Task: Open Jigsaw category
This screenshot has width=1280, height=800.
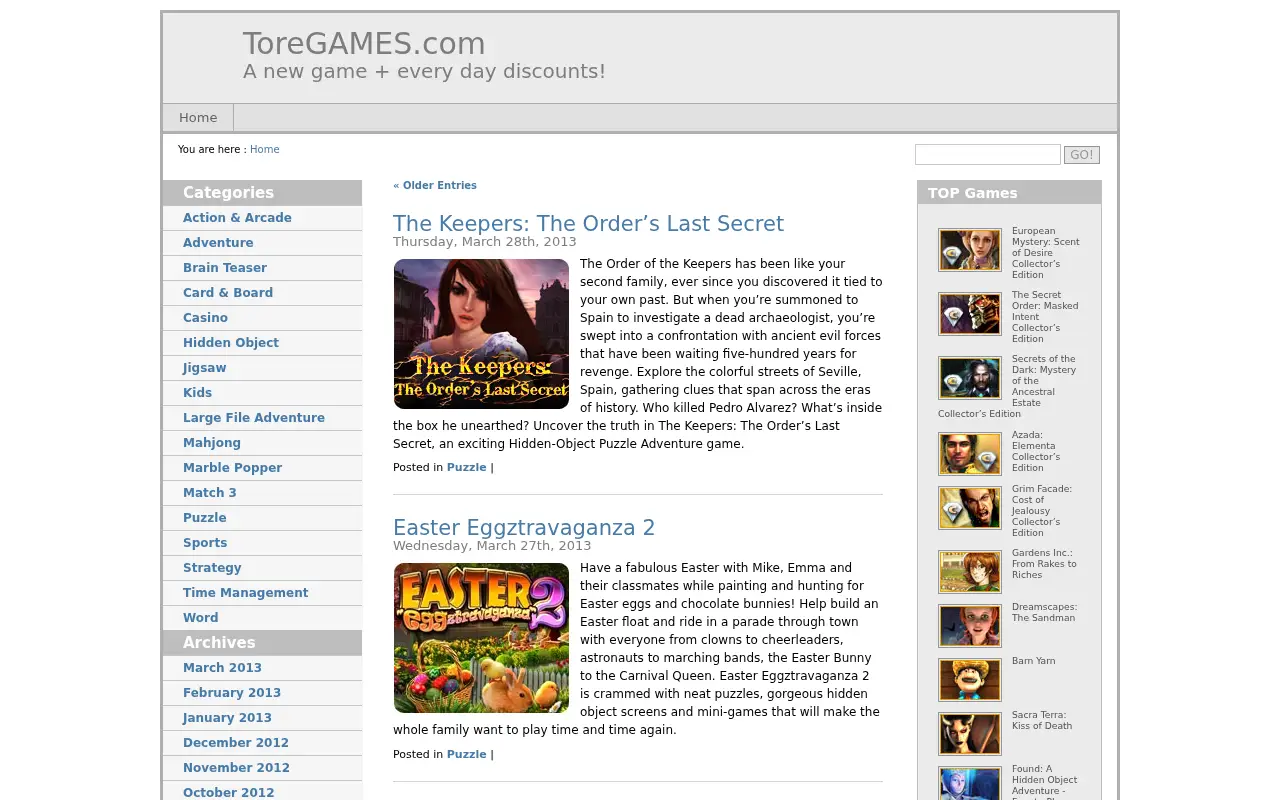Action: click(x=262, y=368)
